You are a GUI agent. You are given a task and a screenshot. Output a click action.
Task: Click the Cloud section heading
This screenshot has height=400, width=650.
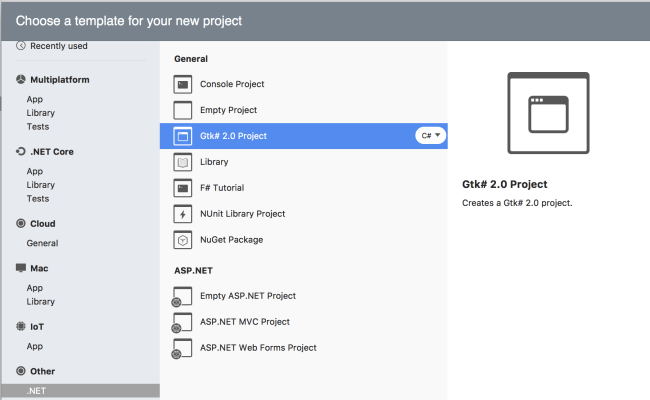coord(43,224)
